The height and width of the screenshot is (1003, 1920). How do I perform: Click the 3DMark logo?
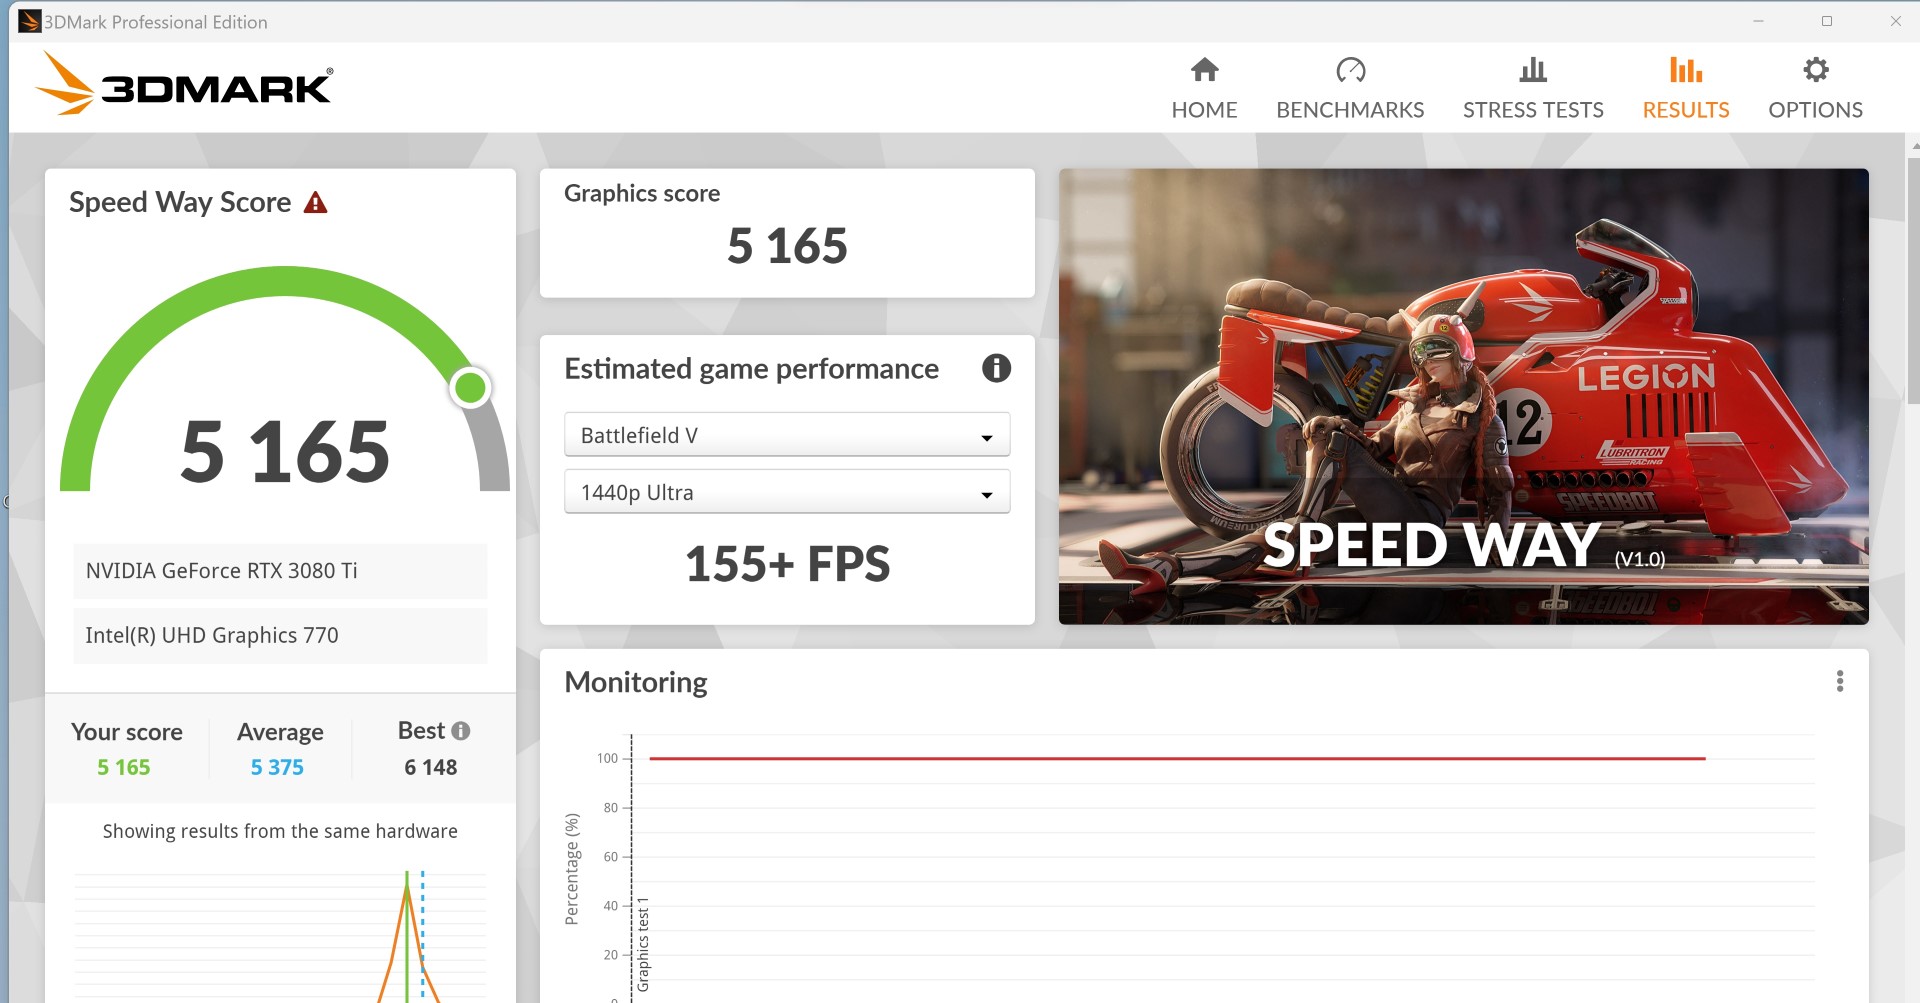click(x=184, y=85)
